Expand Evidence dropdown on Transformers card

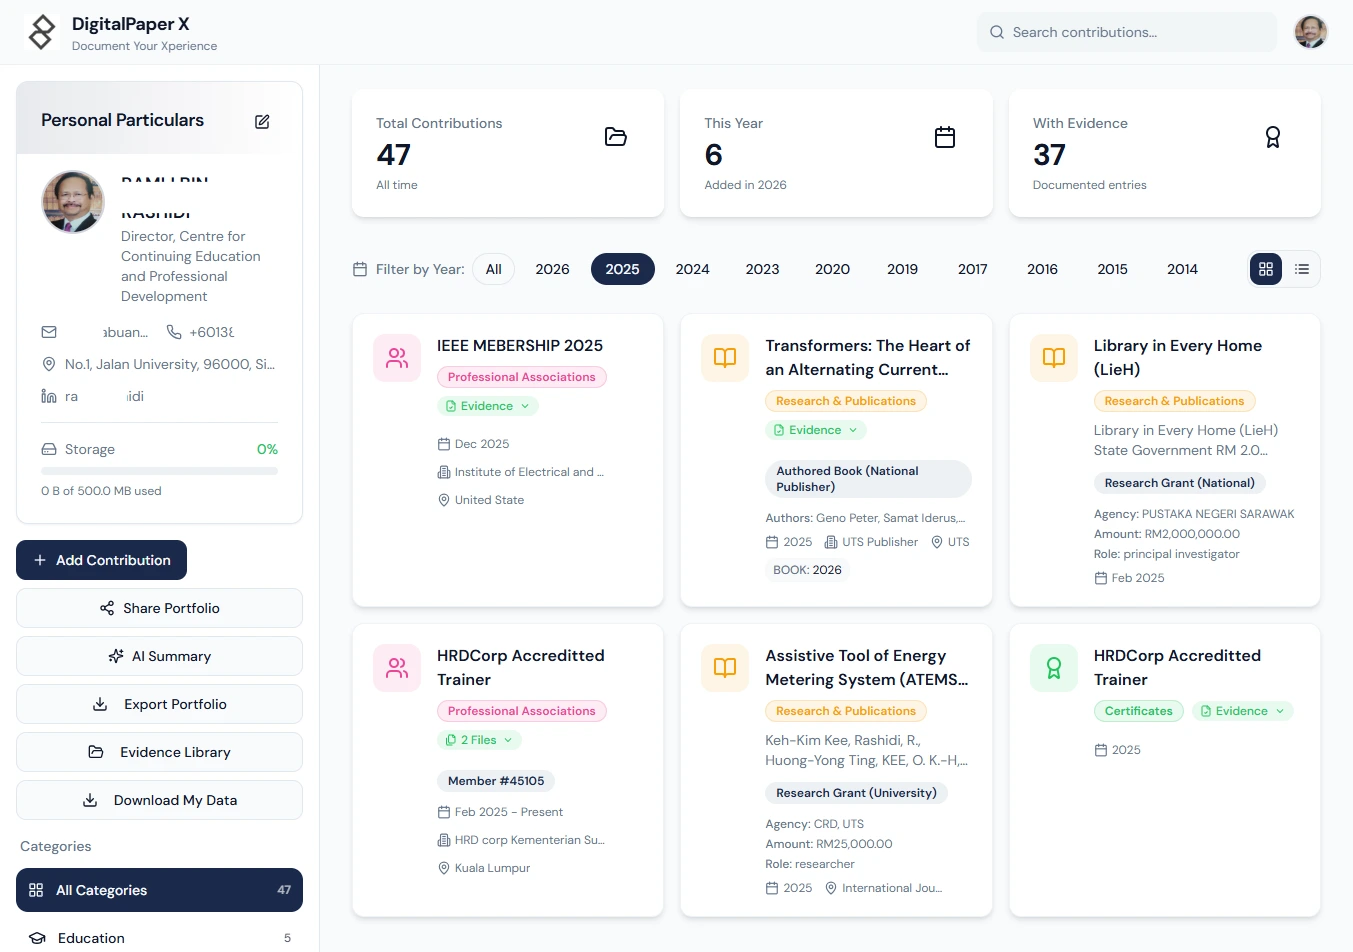pos(816,430)
